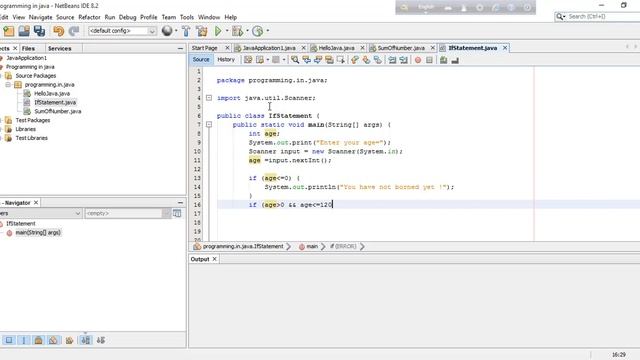Viewport: 640px width, 360px height.
Task: Click the Save All disks icon
Action: (x=40, y=31)
